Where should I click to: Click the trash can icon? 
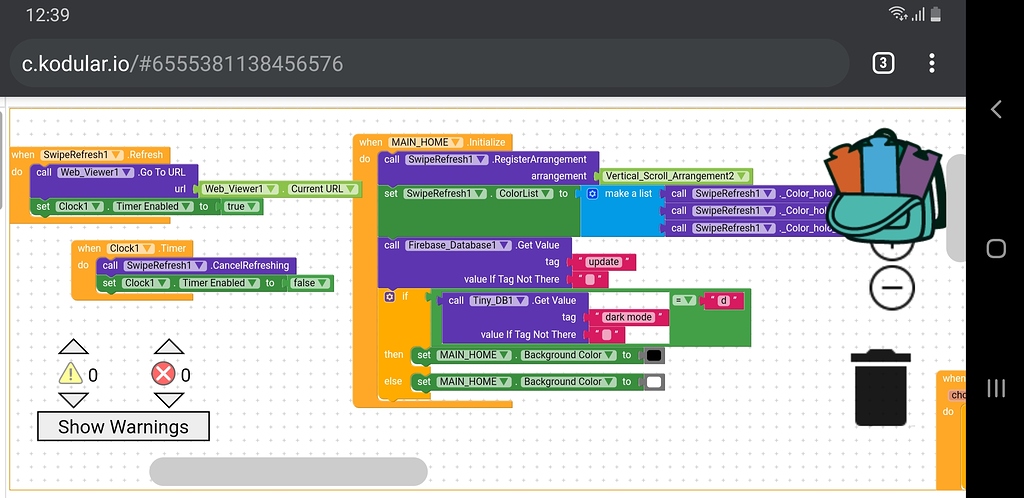[x=880, y=388]
